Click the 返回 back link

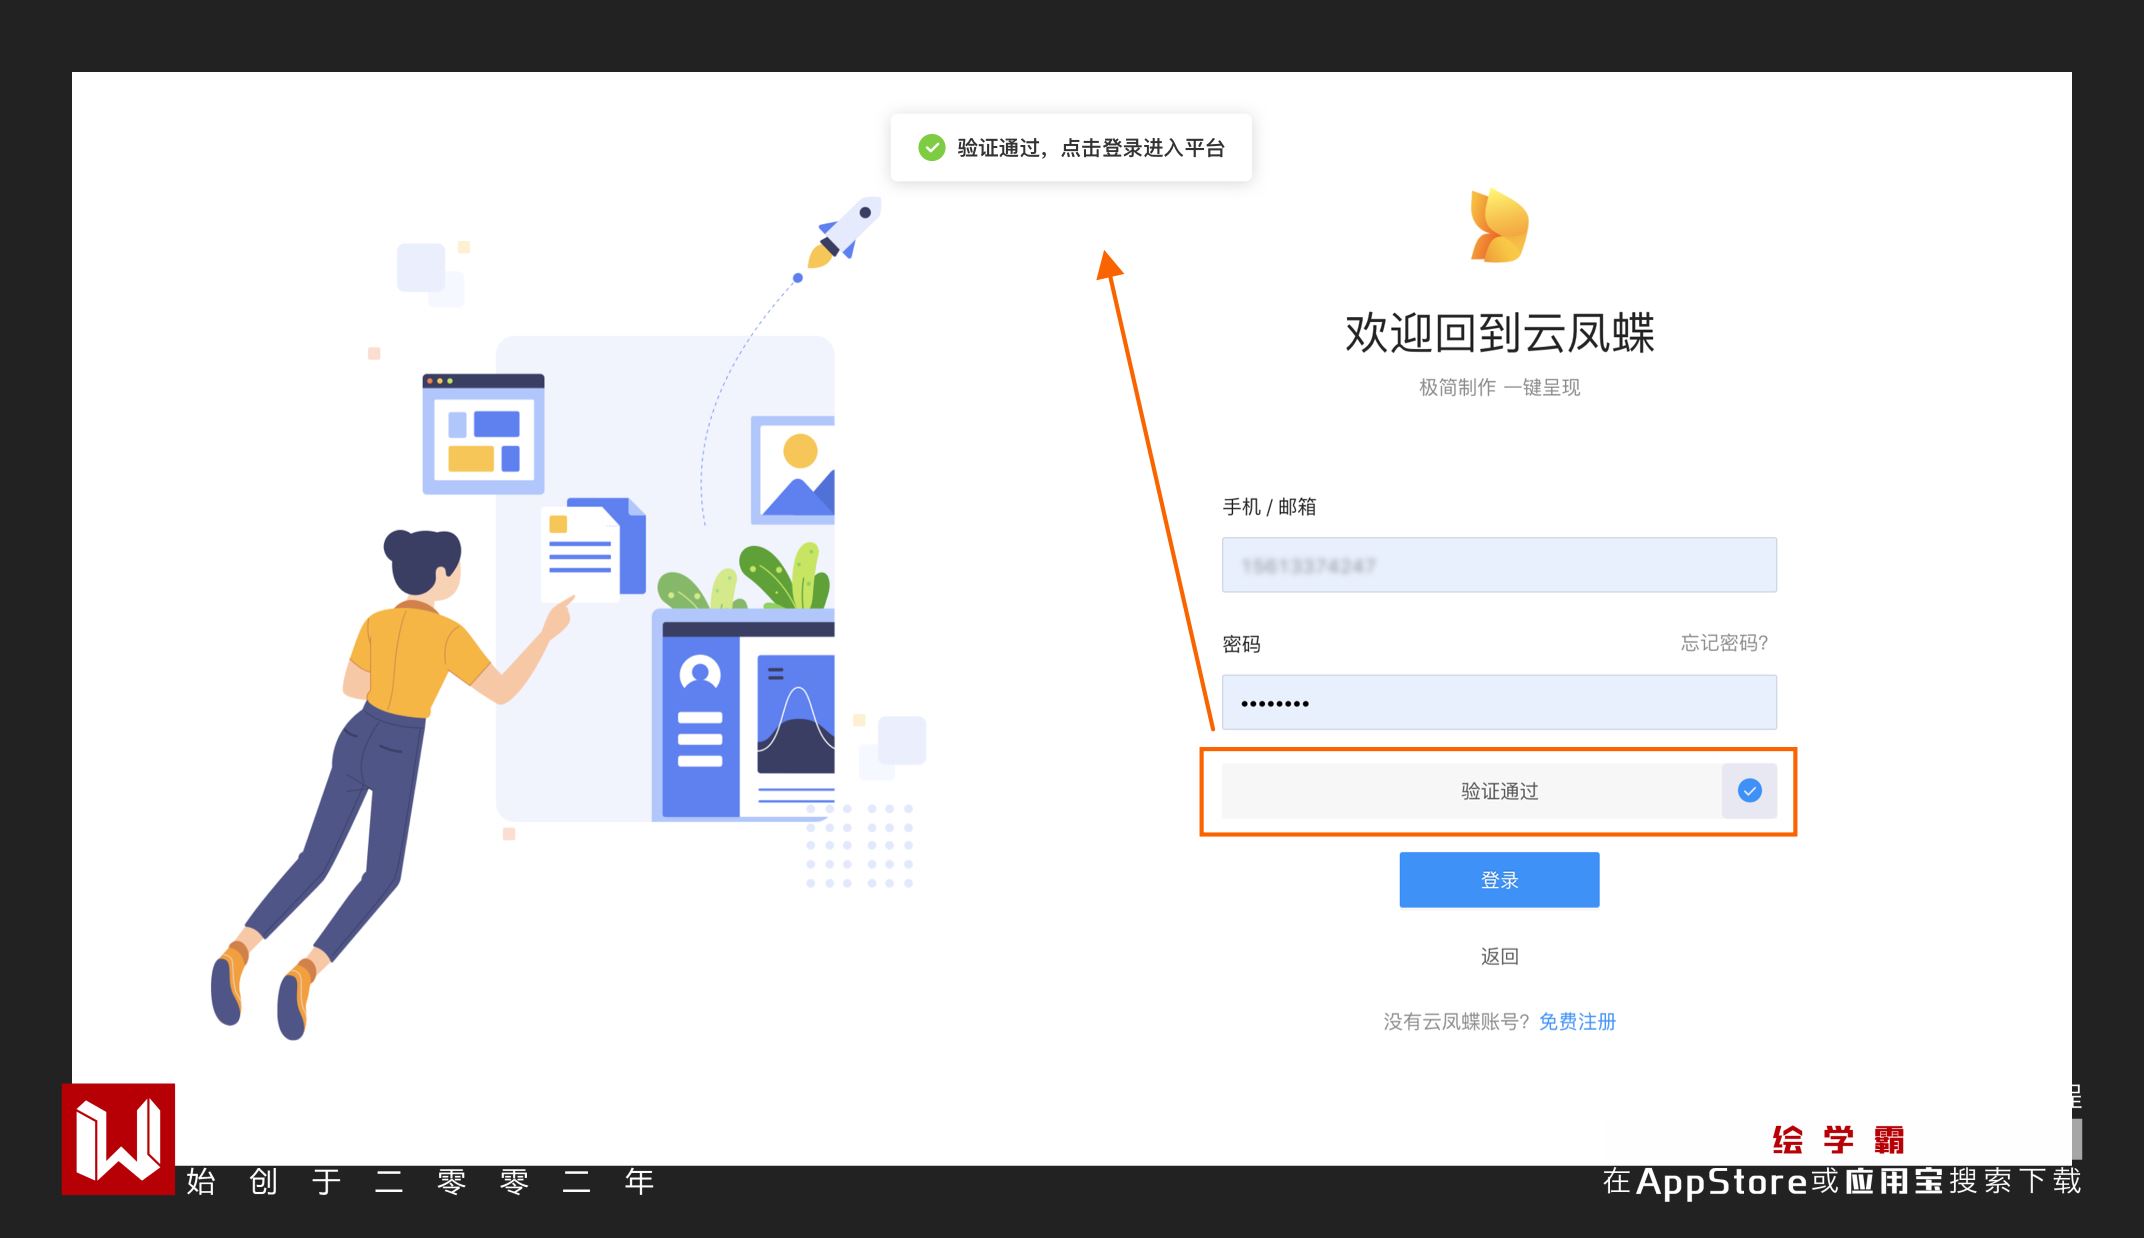click(x=1499, y=956)
